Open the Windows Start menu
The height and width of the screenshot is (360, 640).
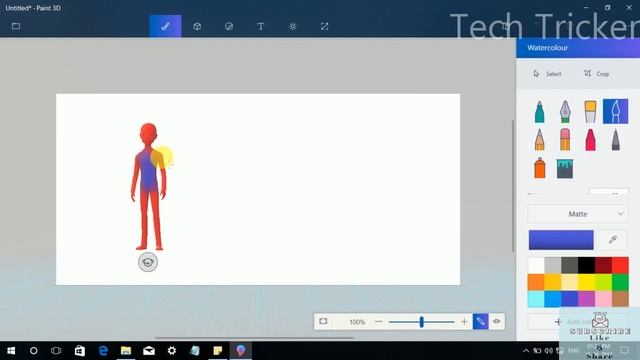pos(11,351)
